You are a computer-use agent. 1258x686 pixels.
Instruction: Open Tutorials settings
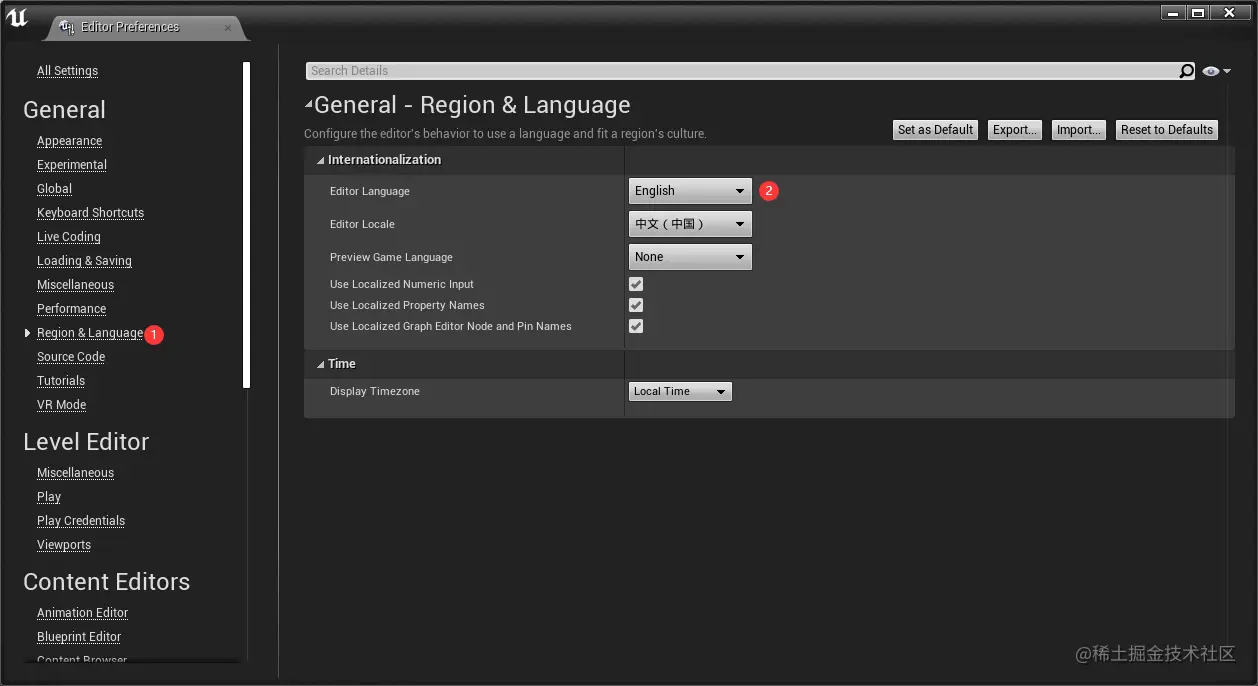61,381
